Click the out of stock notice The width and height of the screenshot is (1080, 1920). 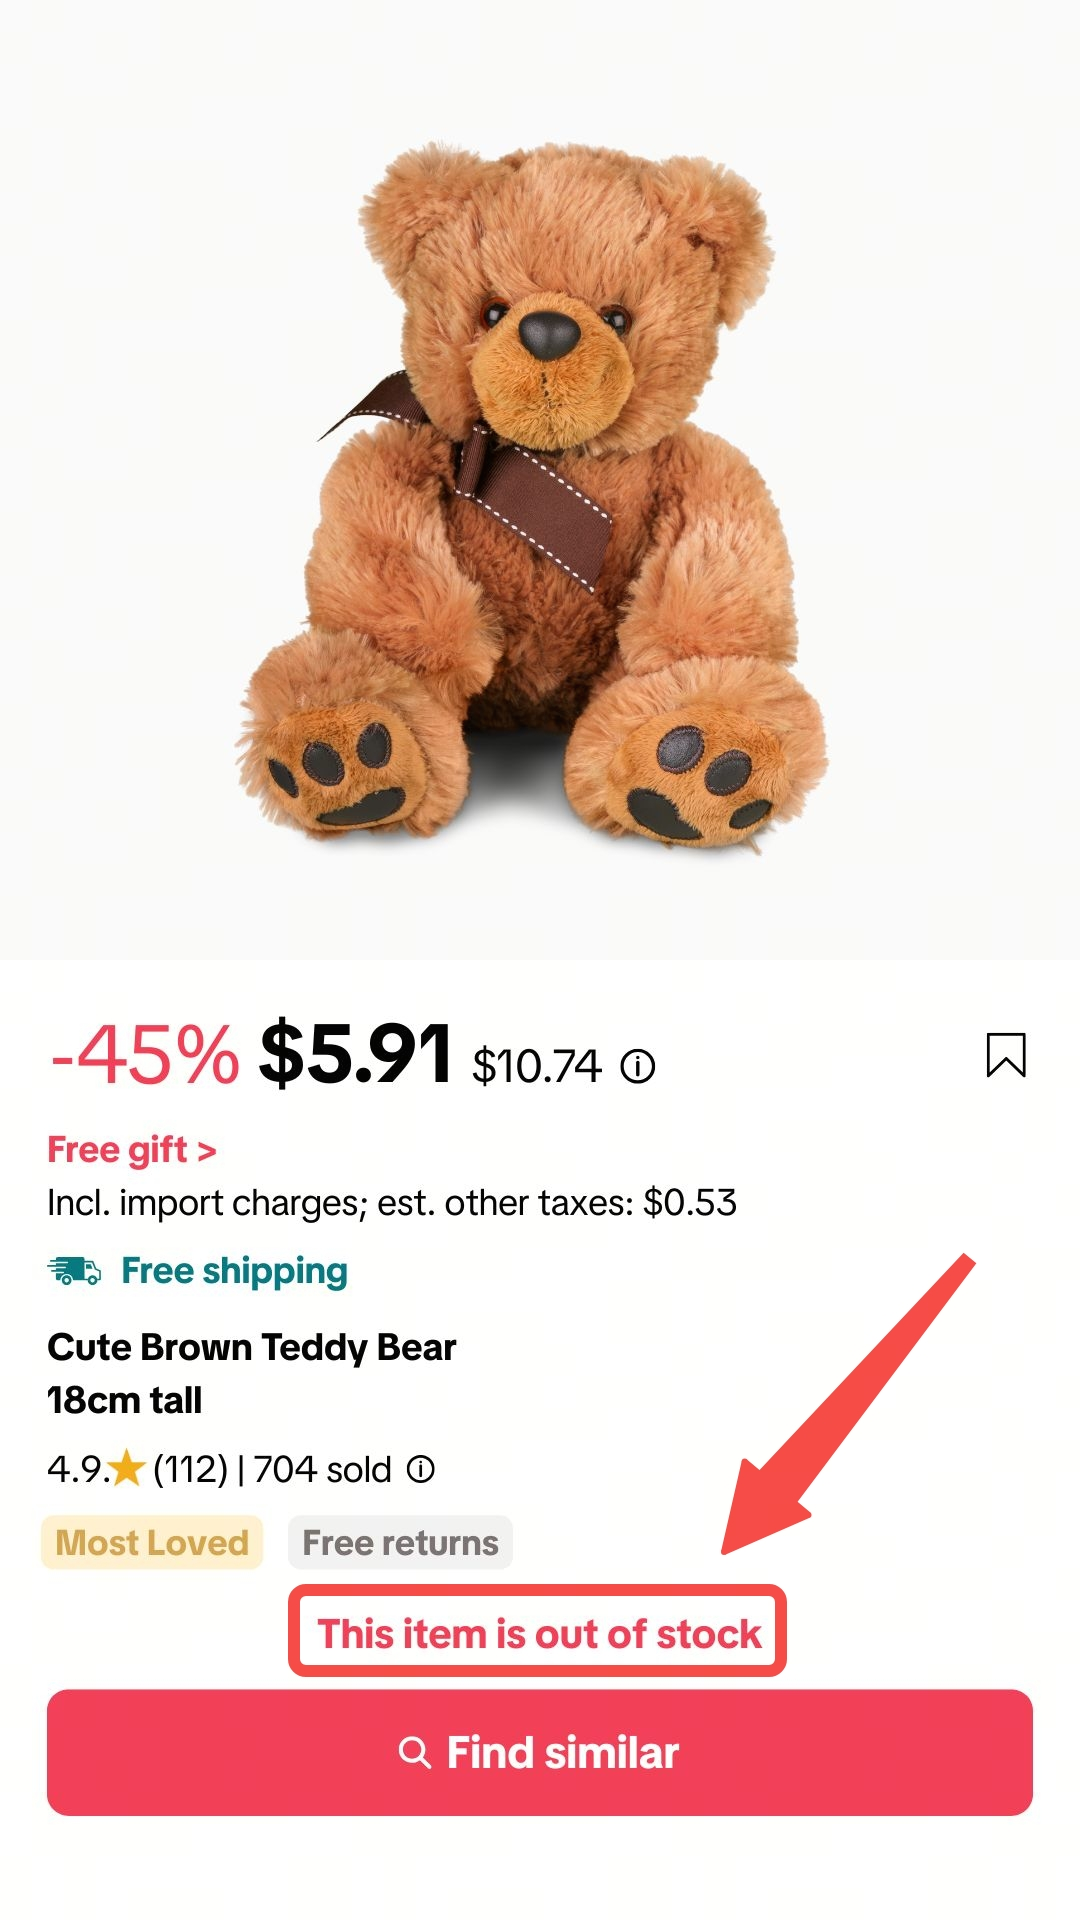(x=538, y=1634)
